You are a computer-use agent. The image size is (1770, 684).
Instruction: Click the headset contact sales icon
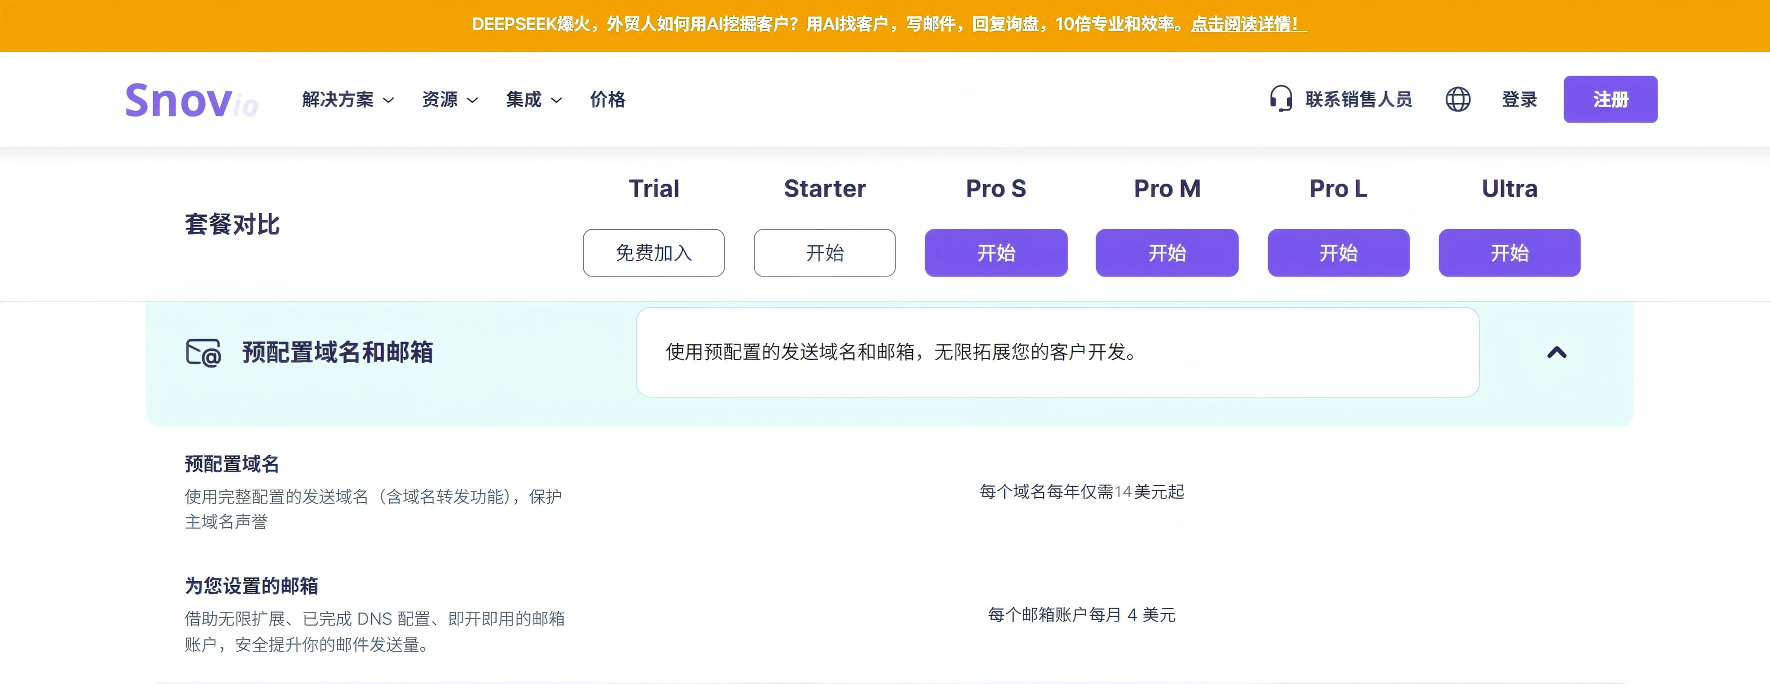1280,99
